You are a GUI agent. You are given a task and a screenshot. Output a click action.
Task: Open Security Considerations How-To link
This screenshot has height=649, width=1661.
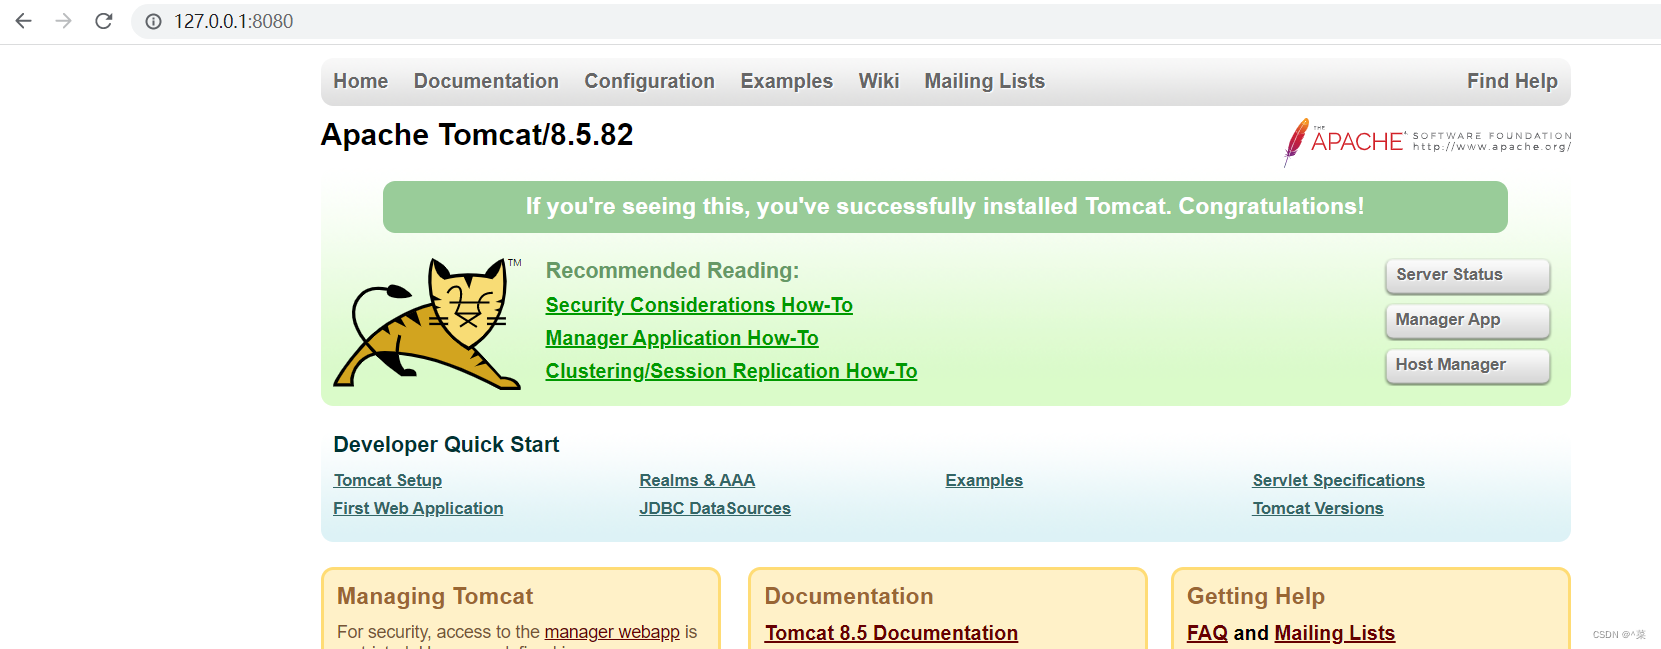coord(699,305)
